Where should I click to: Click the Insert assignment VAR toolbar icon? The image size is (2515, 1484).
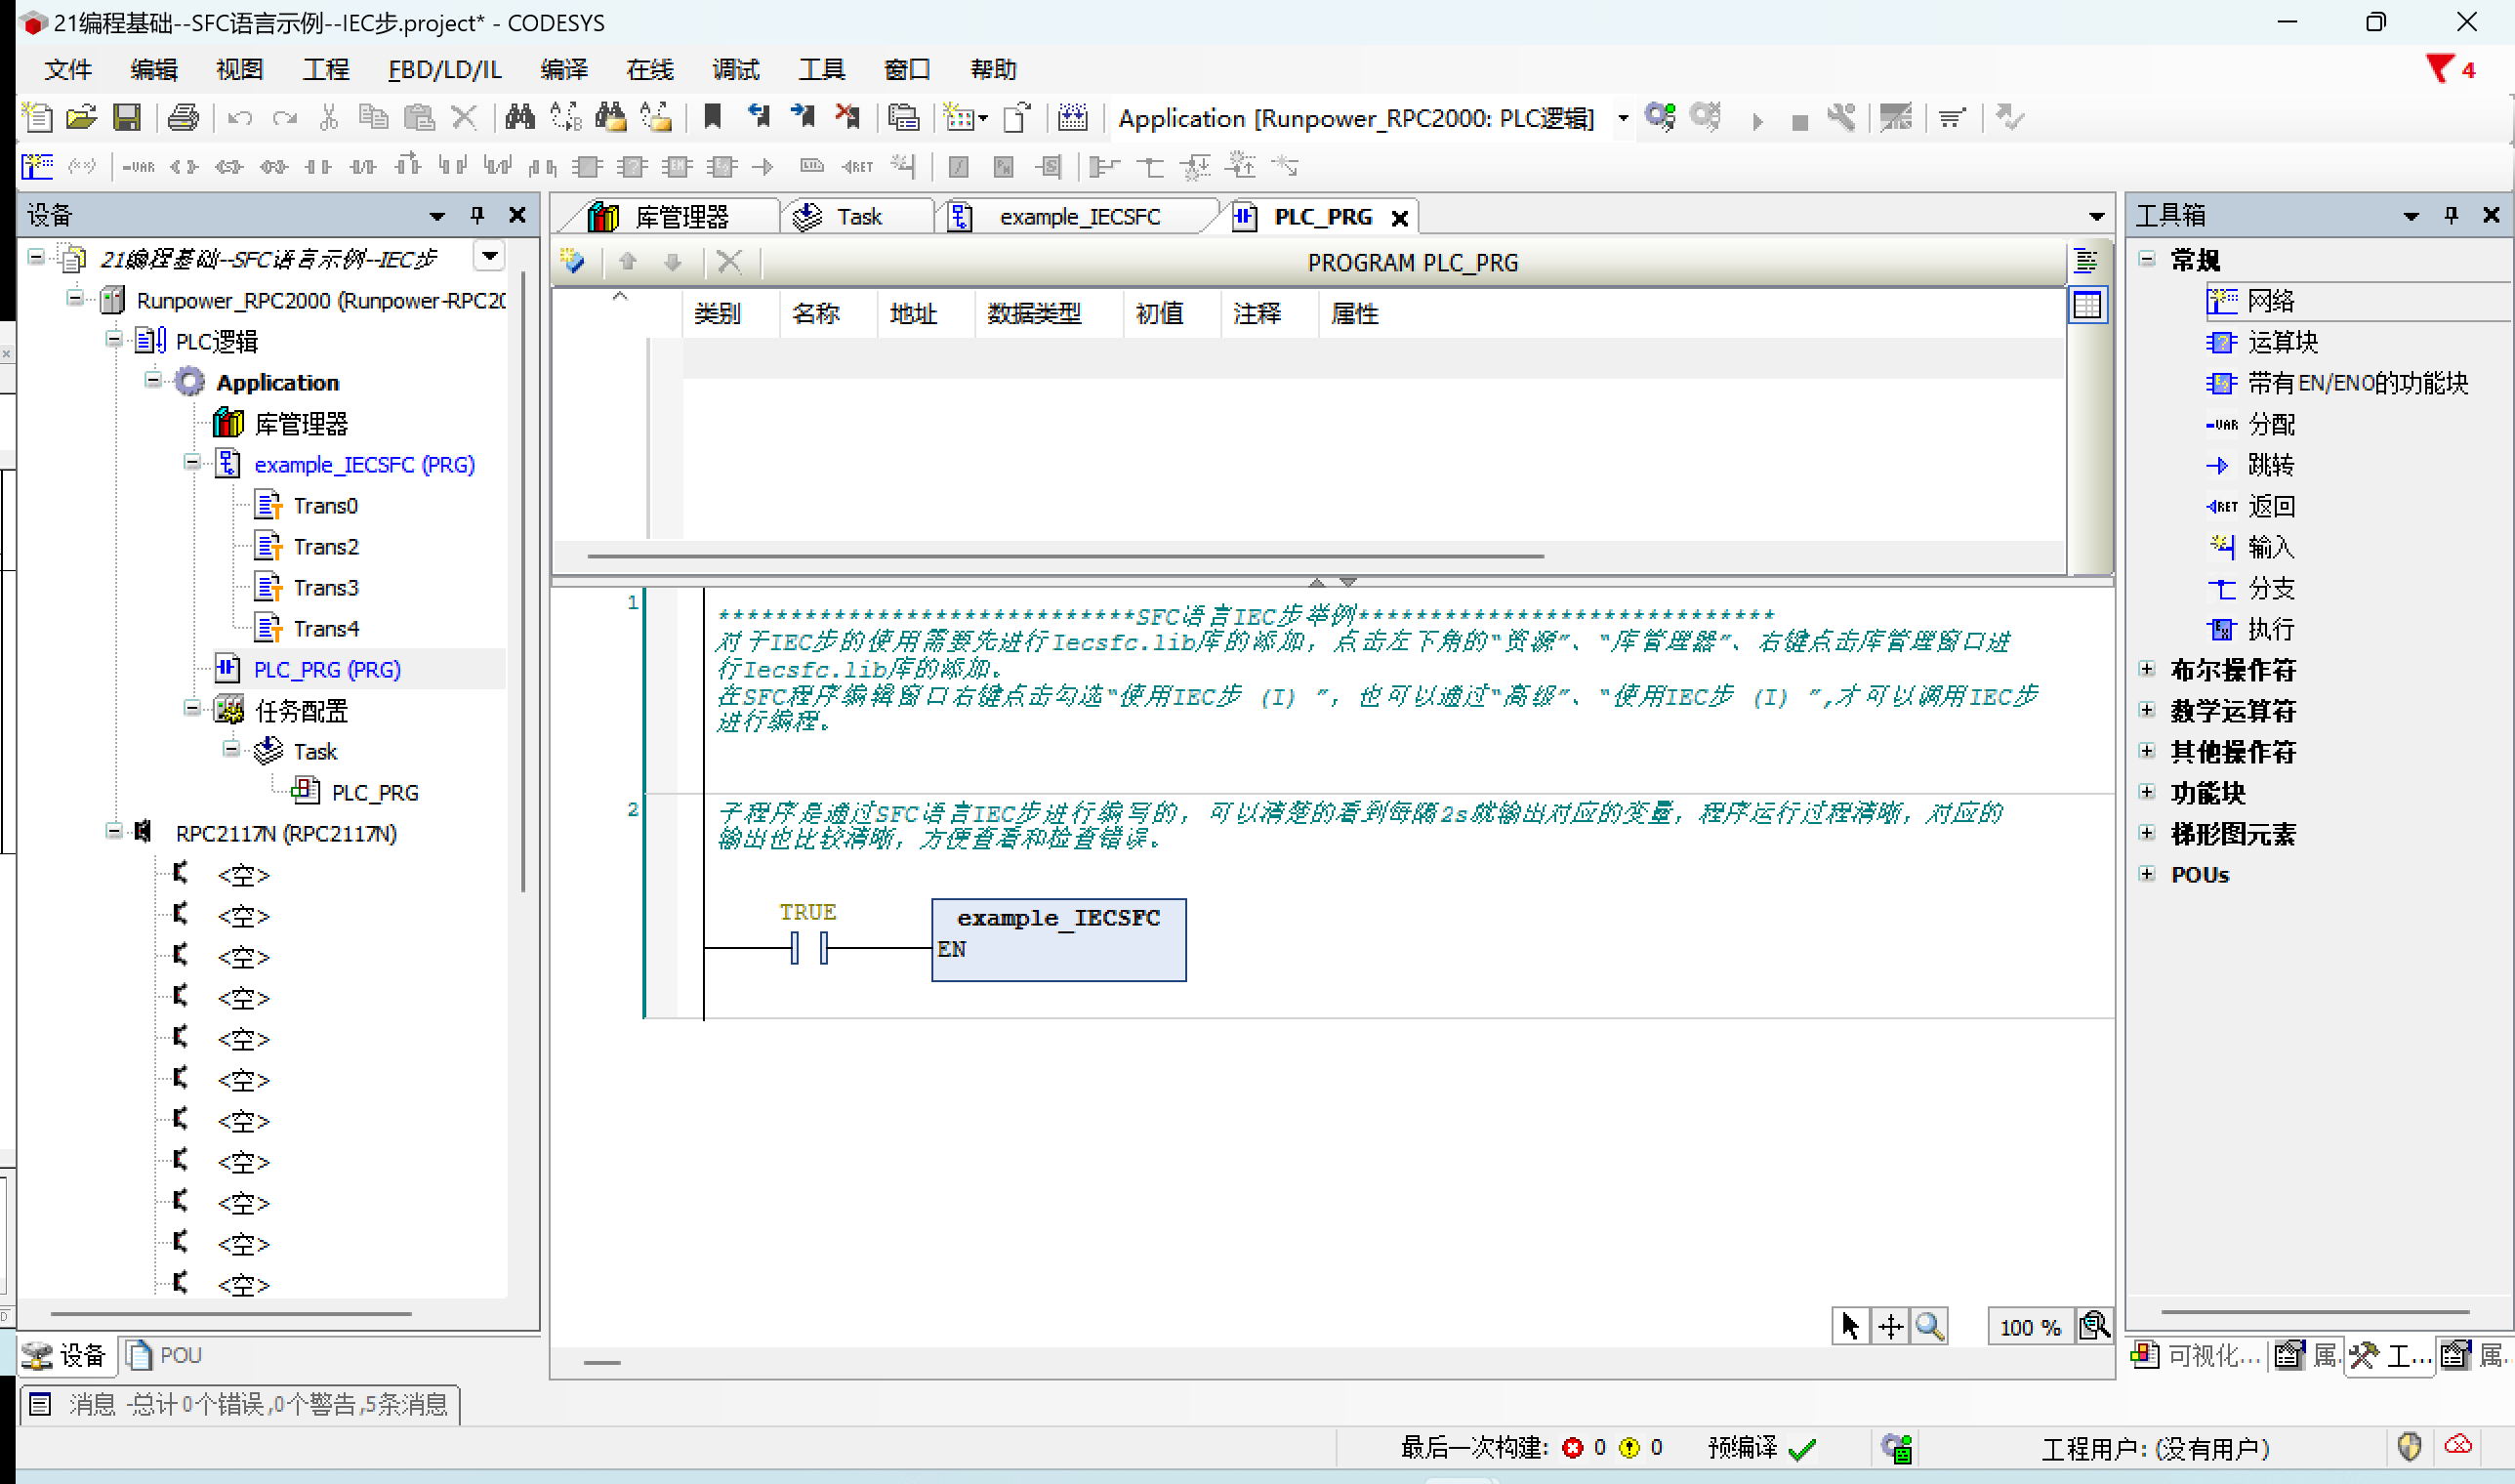click(x=138, y=167)
